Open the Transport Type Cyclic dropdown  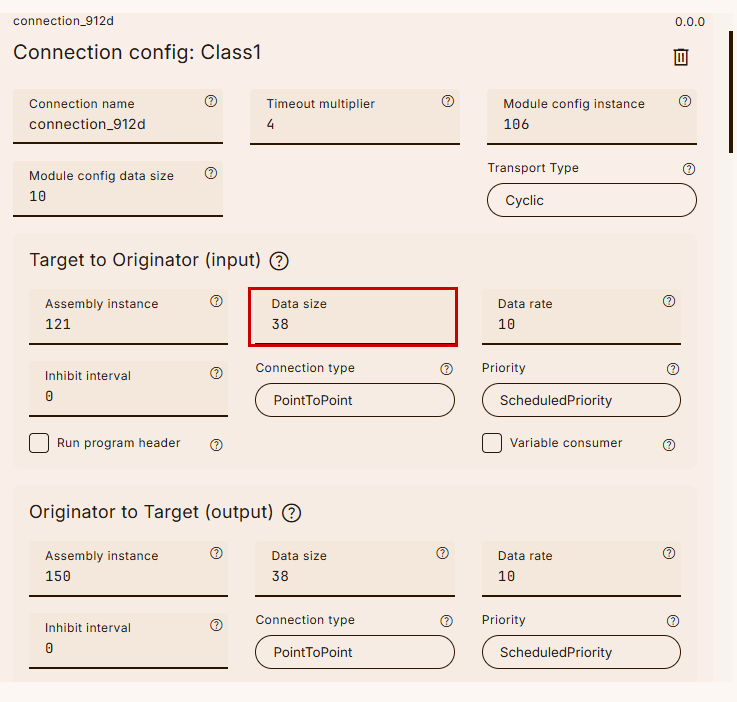[591, 200]
